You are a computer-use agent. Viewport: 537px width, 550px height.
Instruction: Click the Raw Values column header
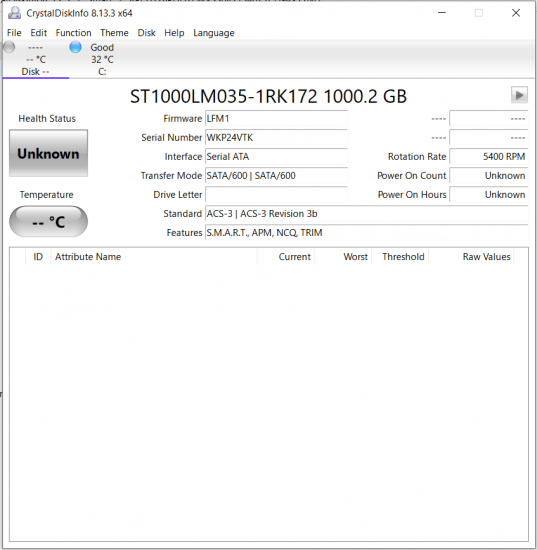(x=471, y=257)
